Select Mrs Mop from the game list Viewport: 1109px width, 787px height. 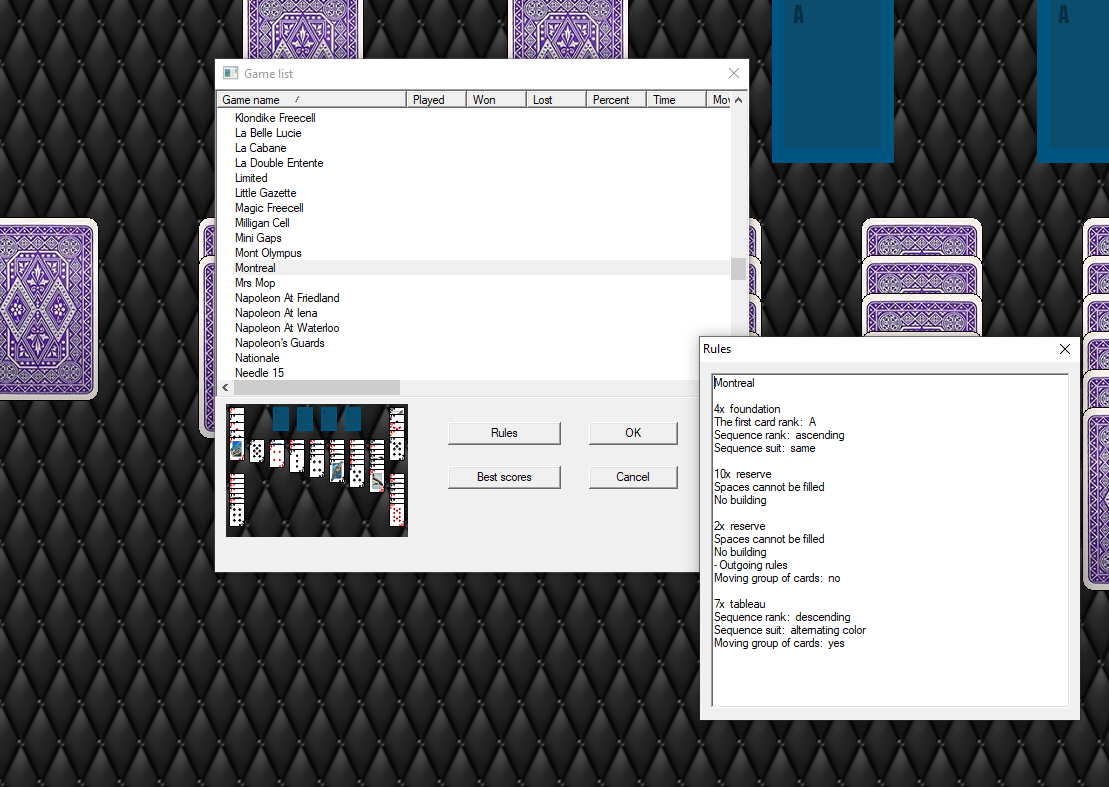254,283
